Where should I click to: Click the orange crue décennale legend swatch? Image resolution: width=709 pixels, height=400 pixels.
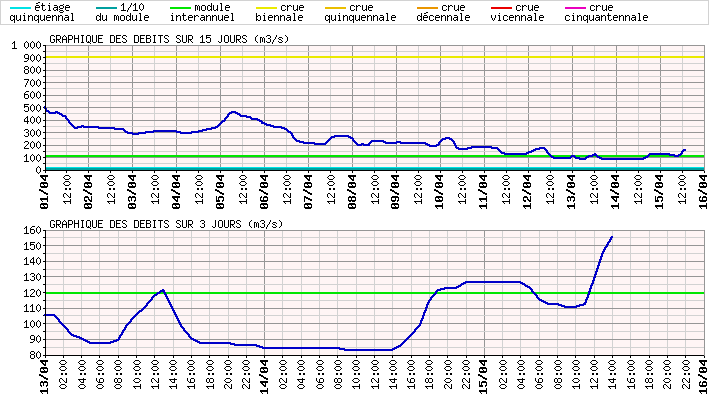tap(427, 8)
